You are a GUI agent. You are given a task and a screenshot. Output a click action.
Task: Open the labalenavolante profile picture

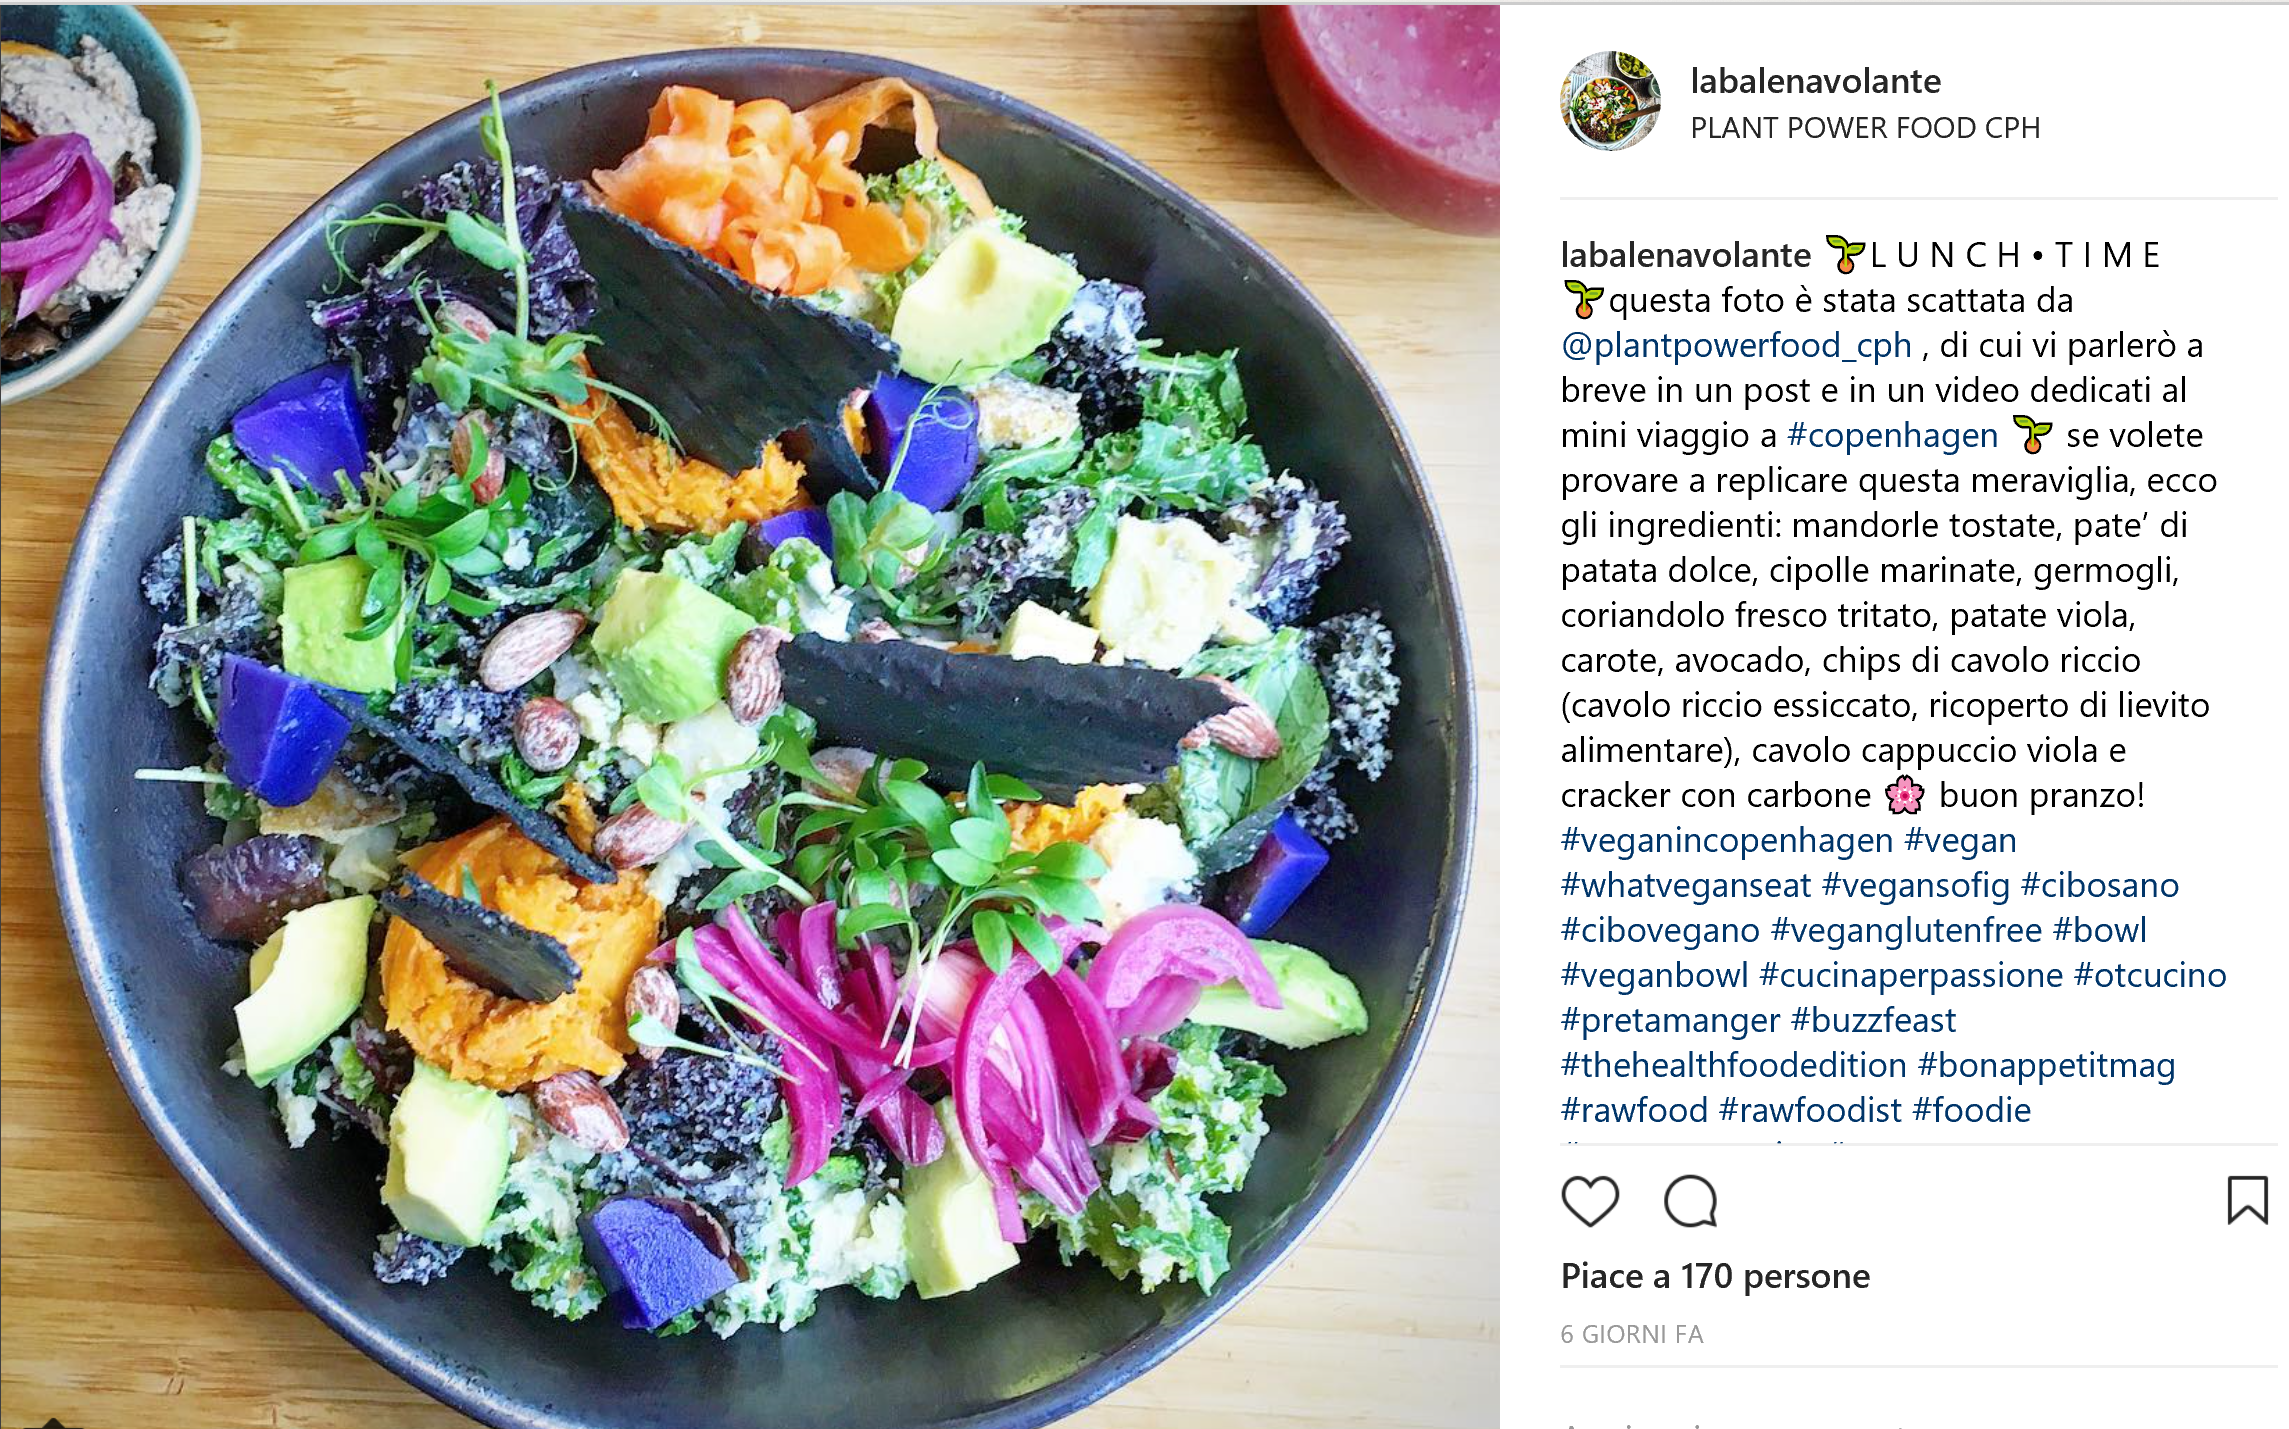point(1610,101)
